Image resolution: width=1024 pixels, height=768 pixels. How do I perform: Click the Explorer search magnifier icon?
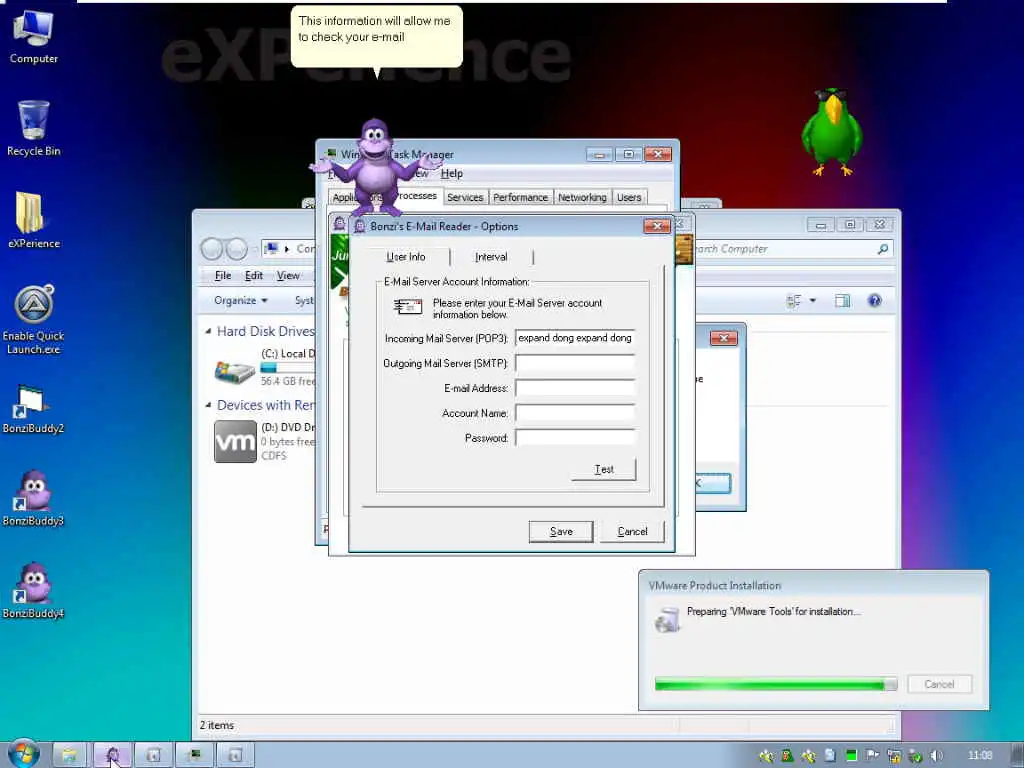[882, 249]
